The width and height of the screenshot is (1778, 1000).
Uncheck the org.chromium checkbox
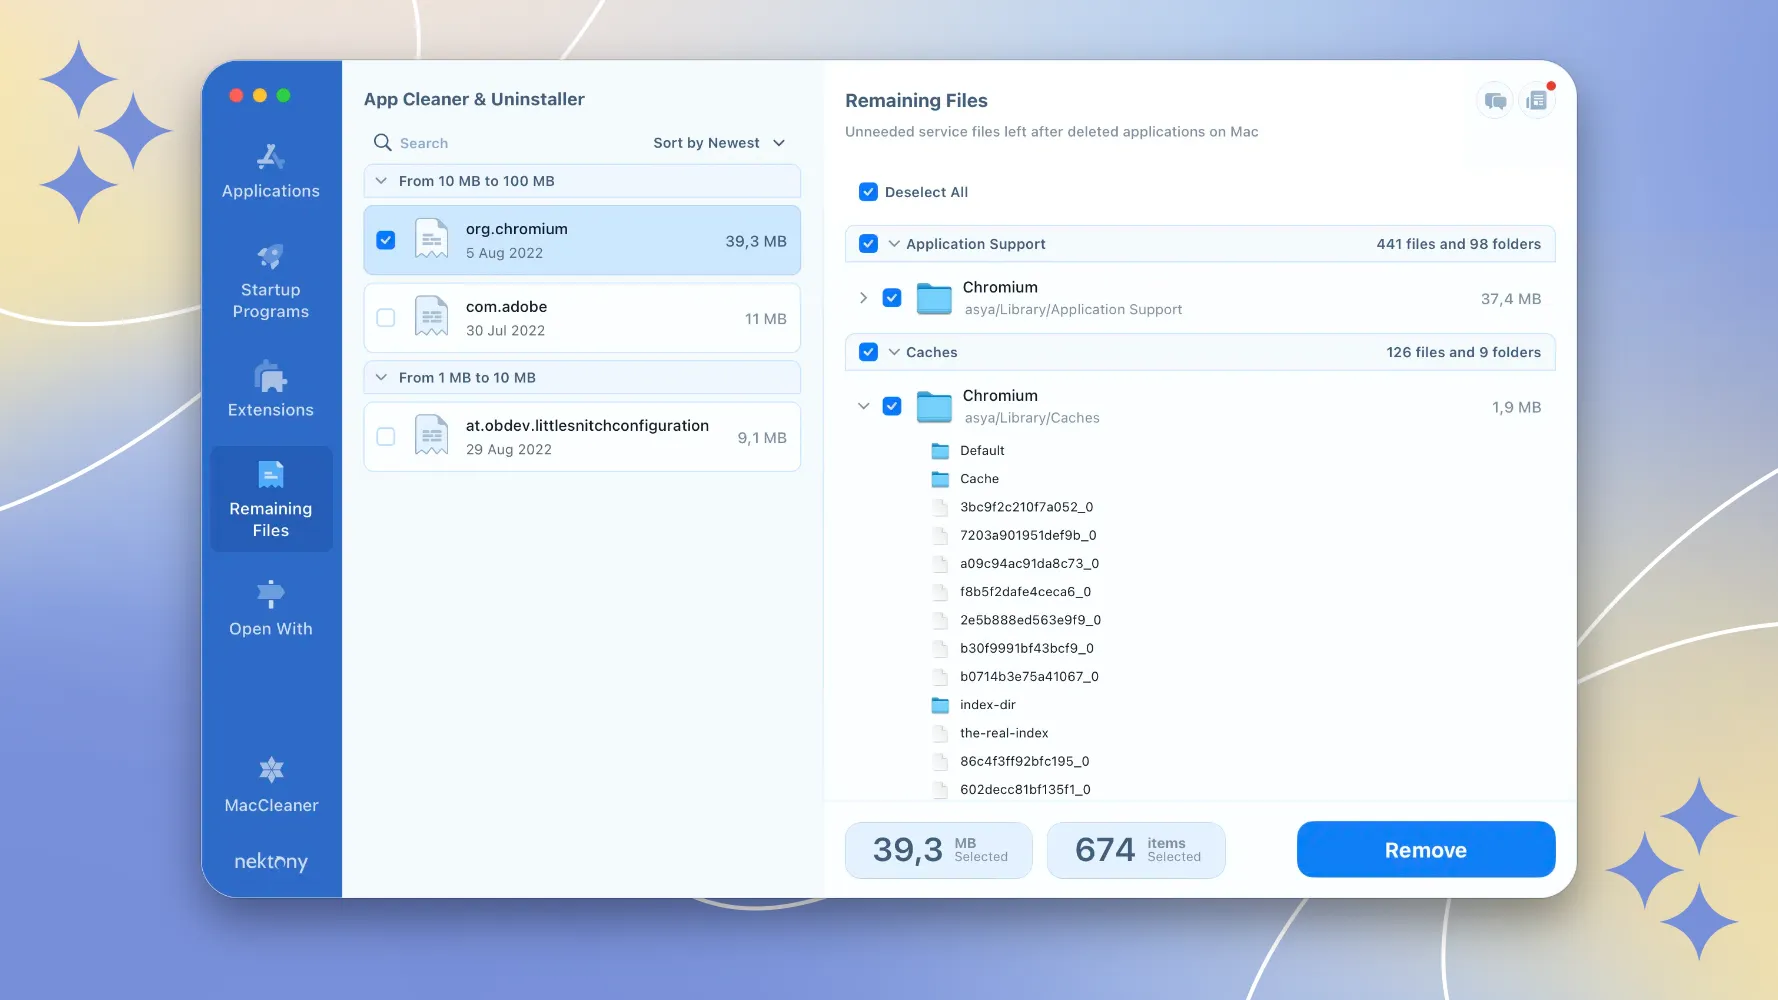(x=385, y=240)
